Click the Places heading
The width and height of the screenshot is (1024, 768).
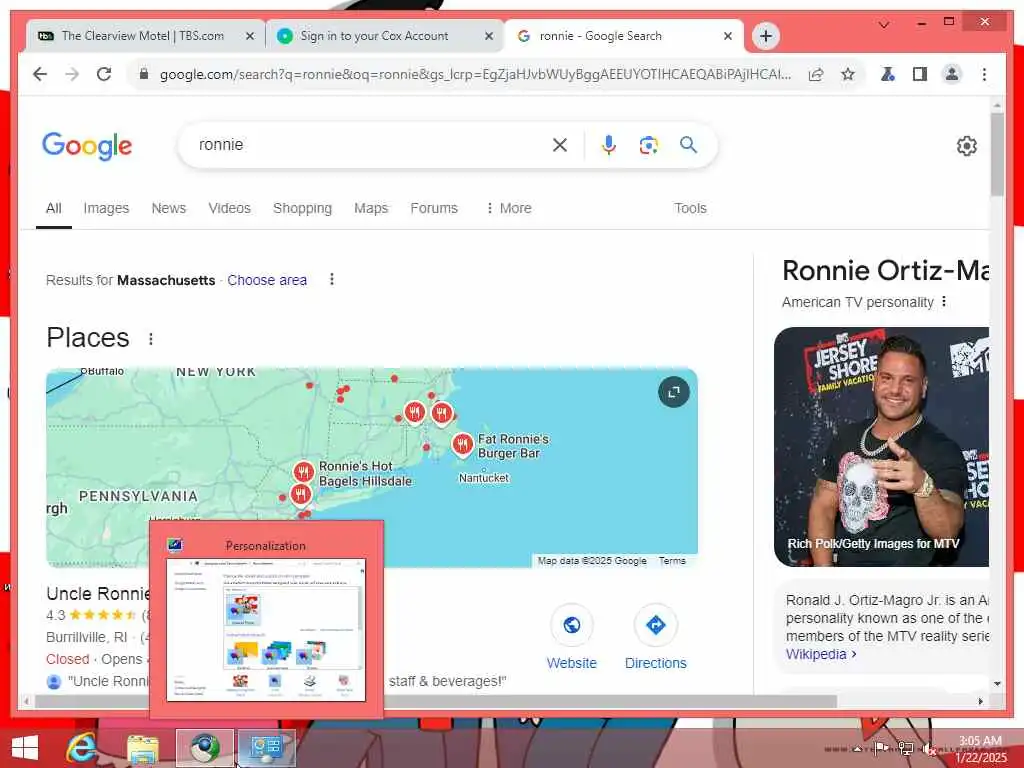88,338
